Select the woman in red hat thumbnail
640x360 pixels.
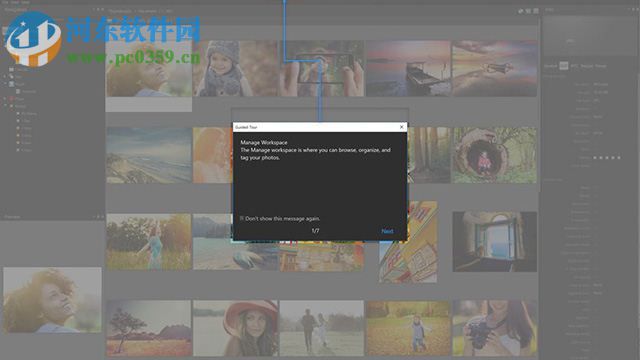236,328
